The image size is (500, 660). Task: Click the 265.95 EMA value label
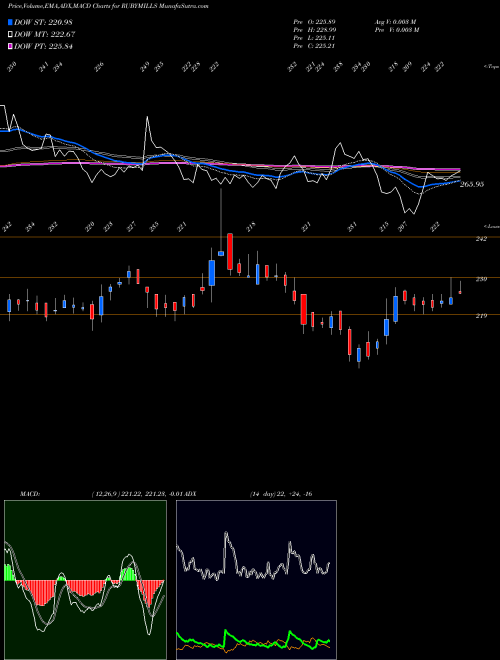pyautogui.click(x=472, y=184)
